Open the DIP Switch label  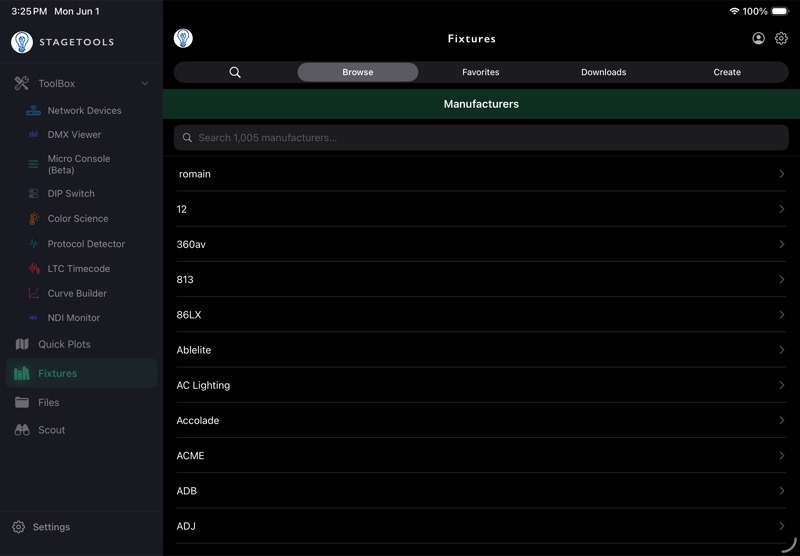[71, 193]
